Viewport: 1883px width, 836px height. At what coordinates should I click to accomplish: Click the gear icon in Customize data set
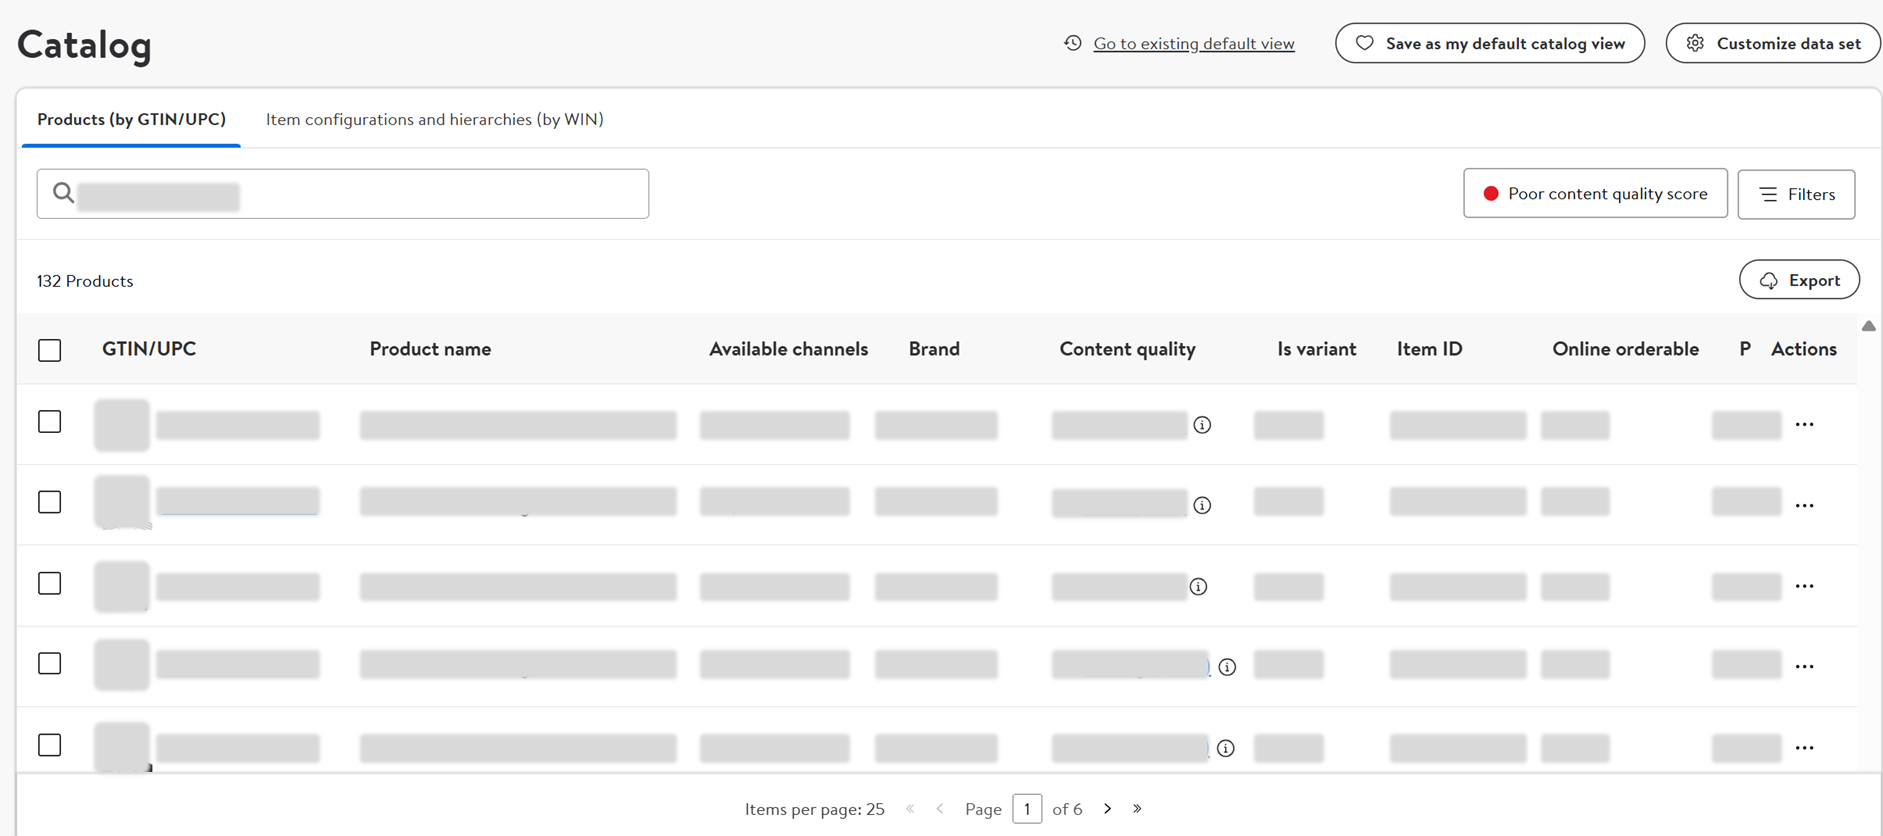(x=1695, y=44)
